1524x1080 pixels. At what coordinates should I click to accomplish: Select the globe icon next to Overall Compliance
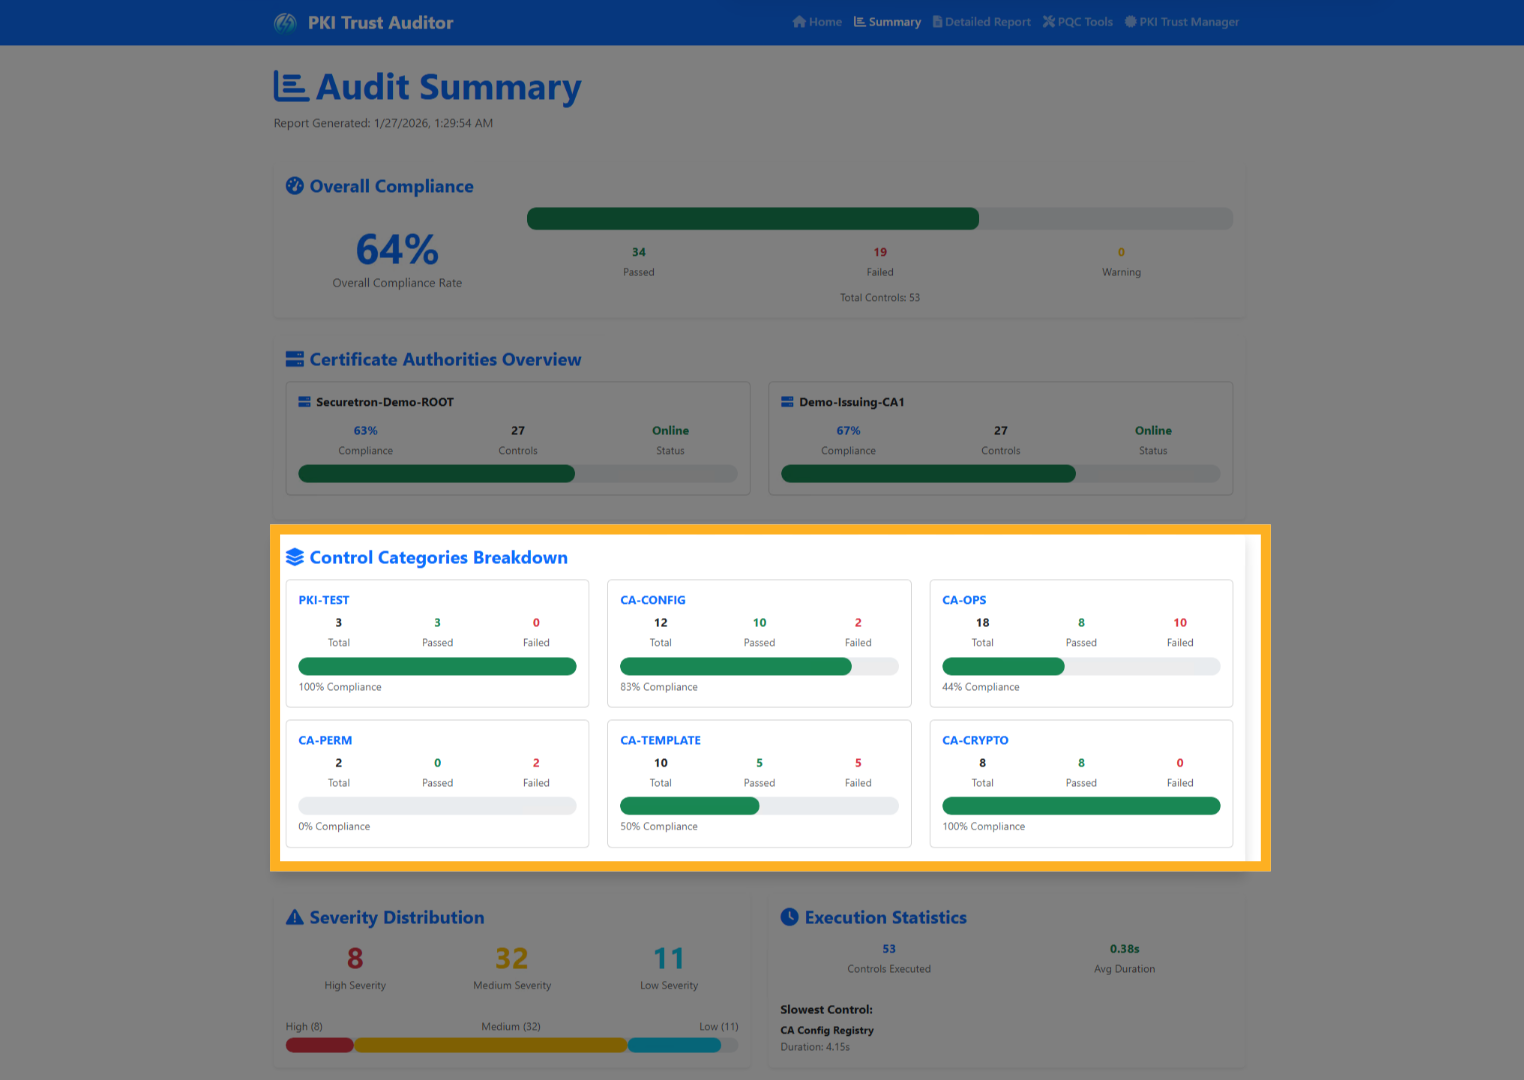tap(294, 186)
